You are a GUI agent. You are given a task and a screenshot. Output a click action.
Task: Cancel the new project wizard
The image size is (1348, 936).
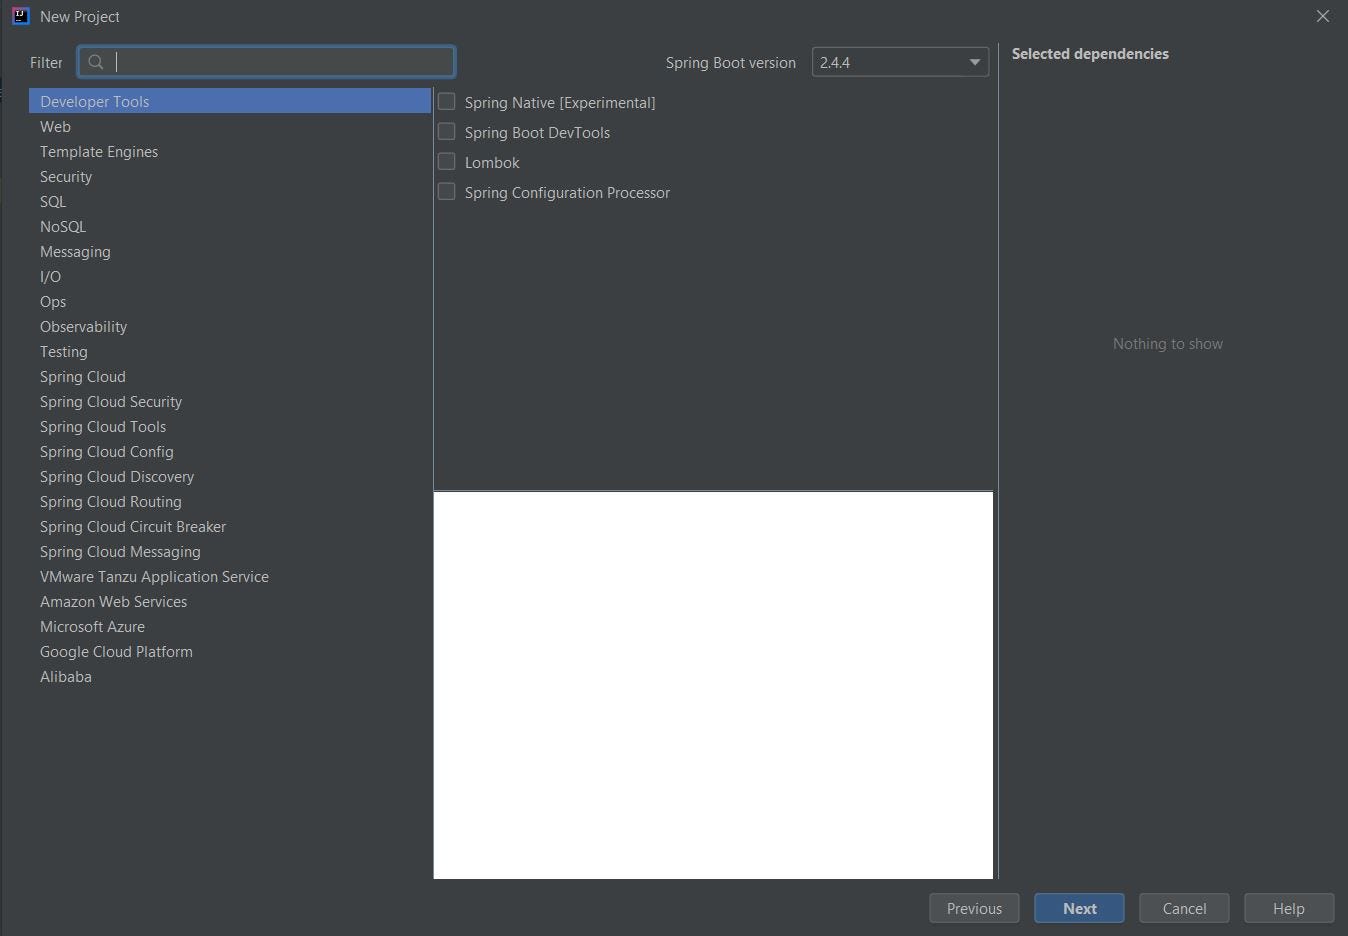[x=1184, y=908]
